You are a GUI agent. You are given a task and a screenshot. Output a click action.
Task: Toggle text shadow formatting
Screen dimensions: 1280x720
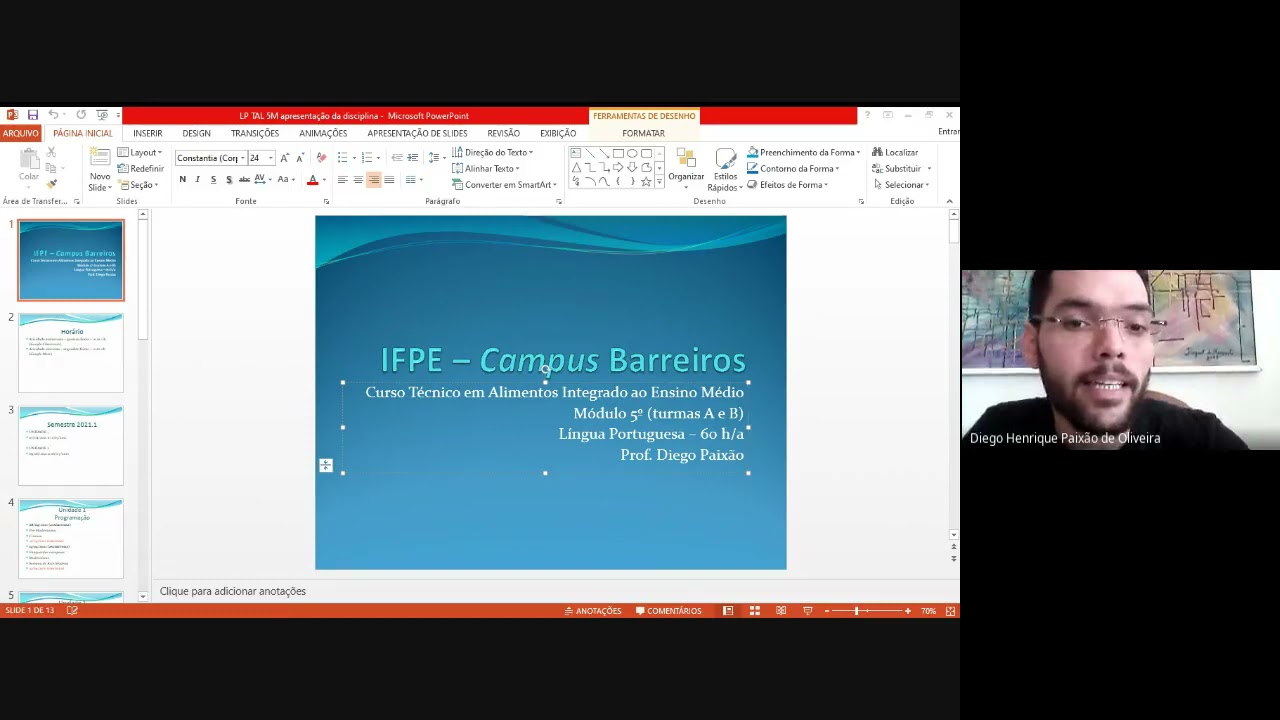[x=229, y=180]
